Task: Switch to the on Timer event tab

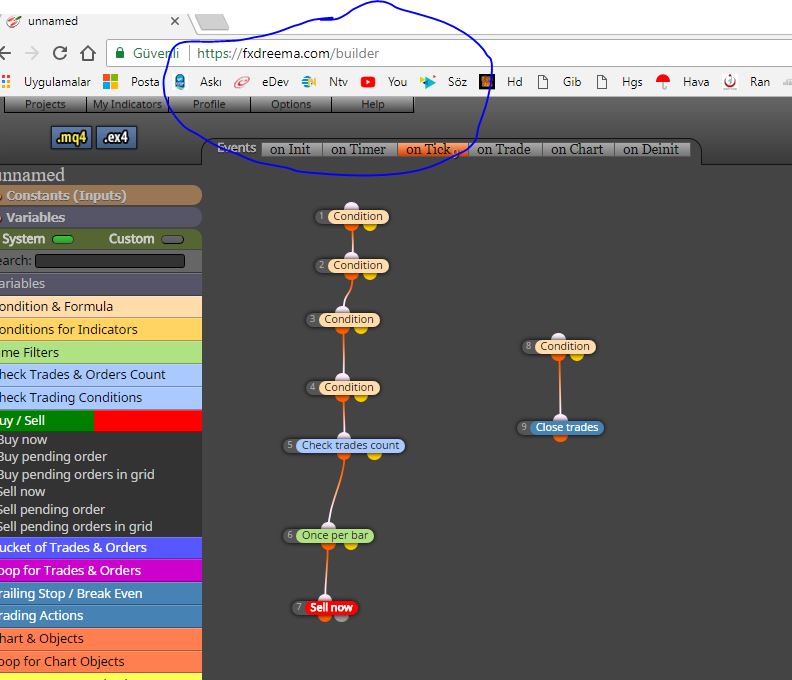Action: [358, 150]
